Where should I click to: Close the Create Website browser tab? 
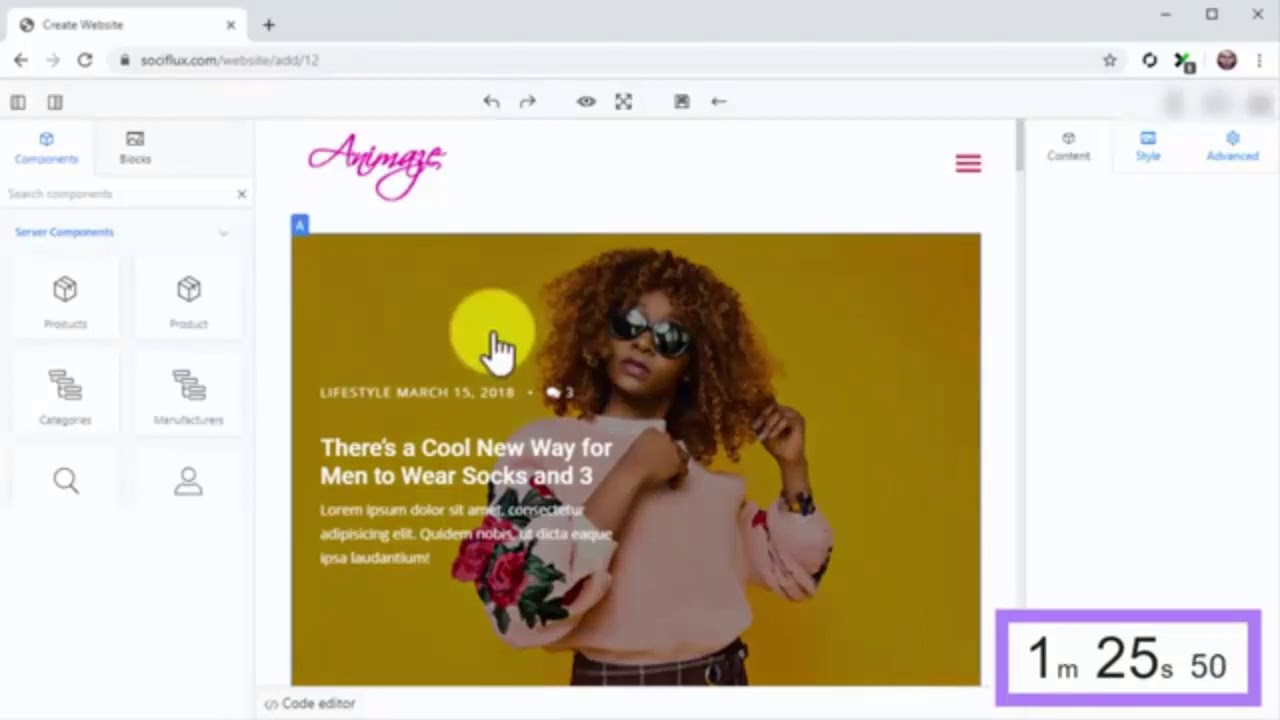click(x=231, y=25)
